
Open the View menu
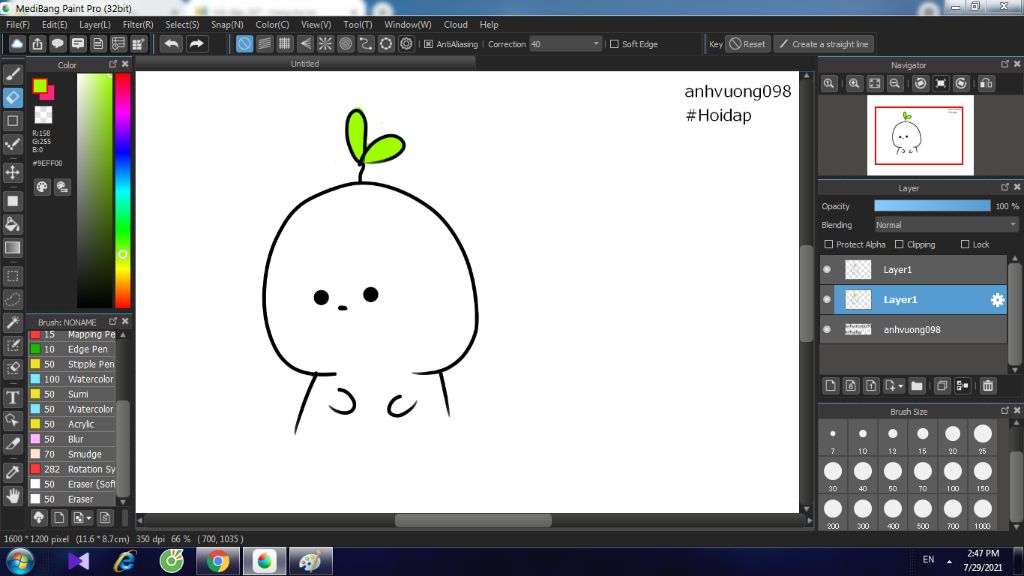coord(316,25)
